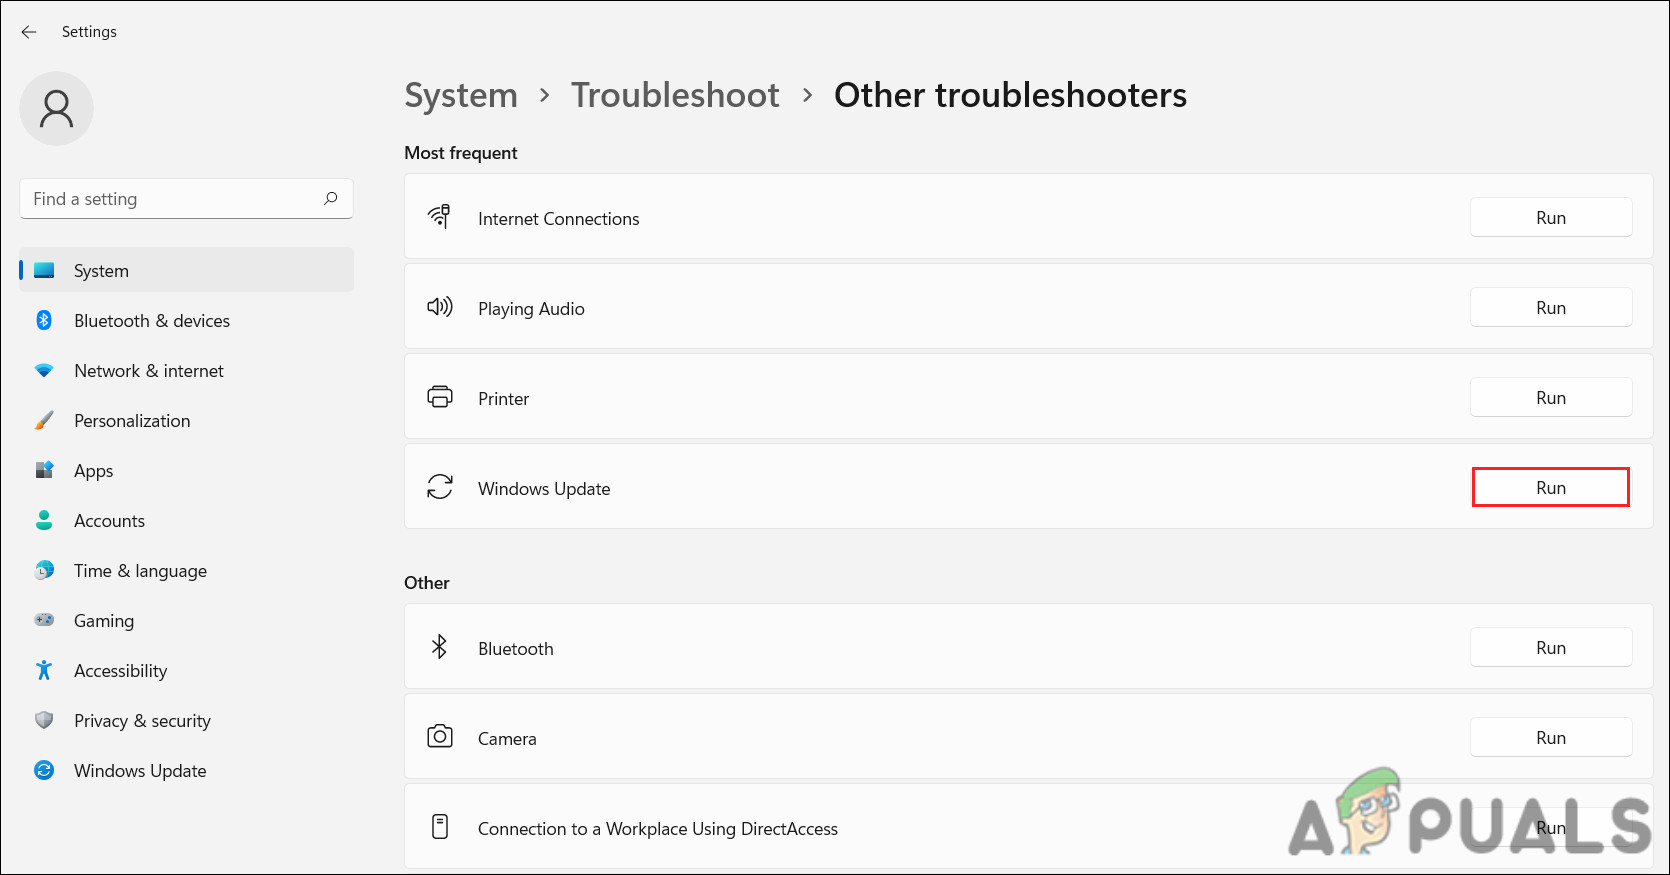This screenshot has width=1670, height=875.
Task: Click the Personalization paintbrush icon
Action: pyautogui.click(x=44, y=420)
